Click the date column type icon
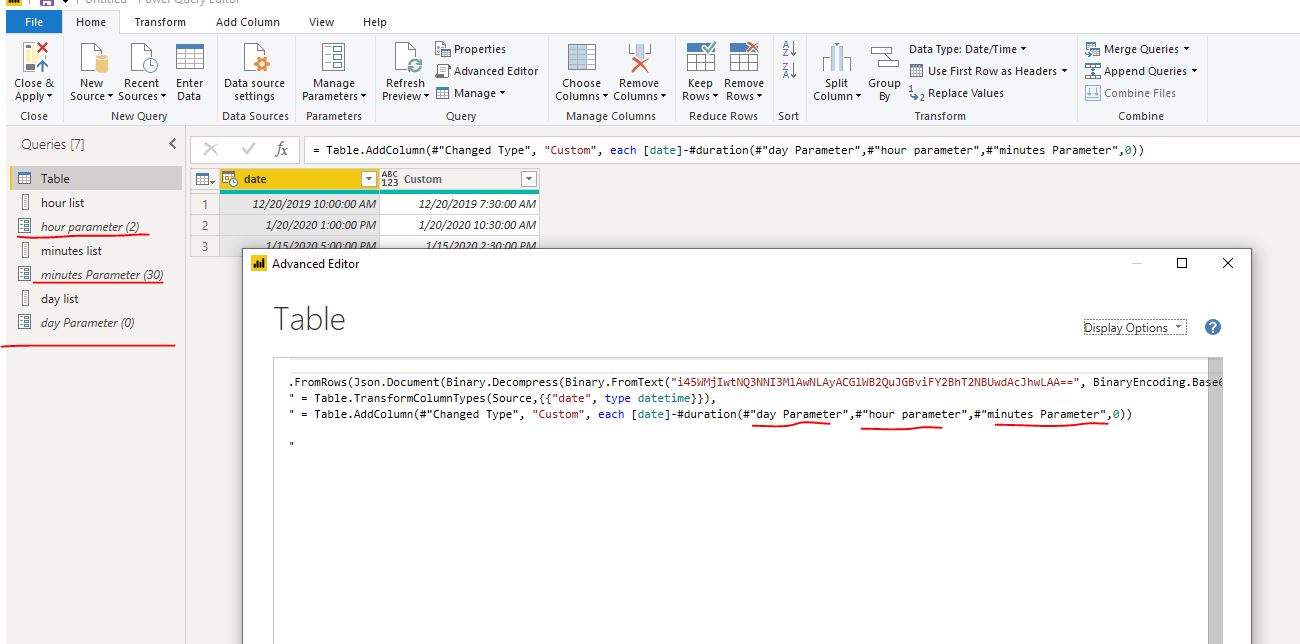The height and width of the screenshot is (644, 1300). pos(230,179)
